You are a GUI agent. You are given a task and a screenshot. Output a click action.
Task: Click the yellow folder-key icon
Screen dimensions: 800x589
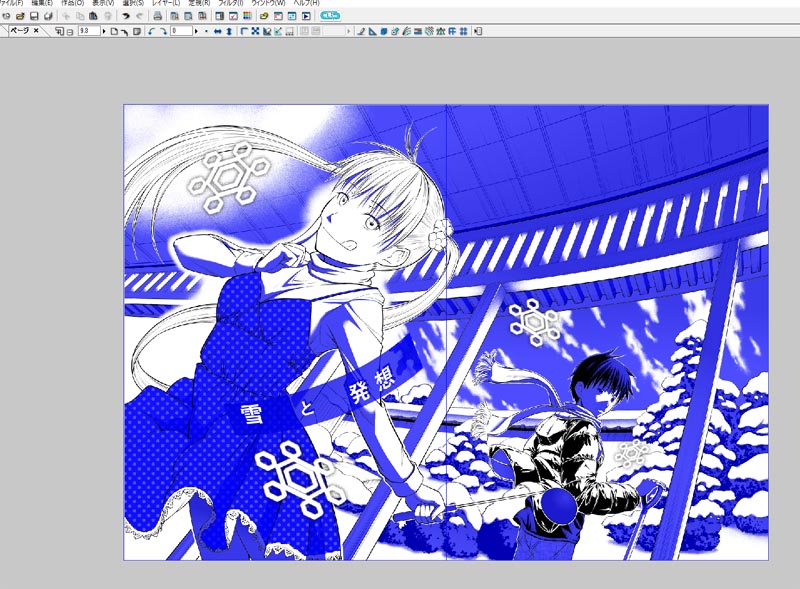[264, 16]
